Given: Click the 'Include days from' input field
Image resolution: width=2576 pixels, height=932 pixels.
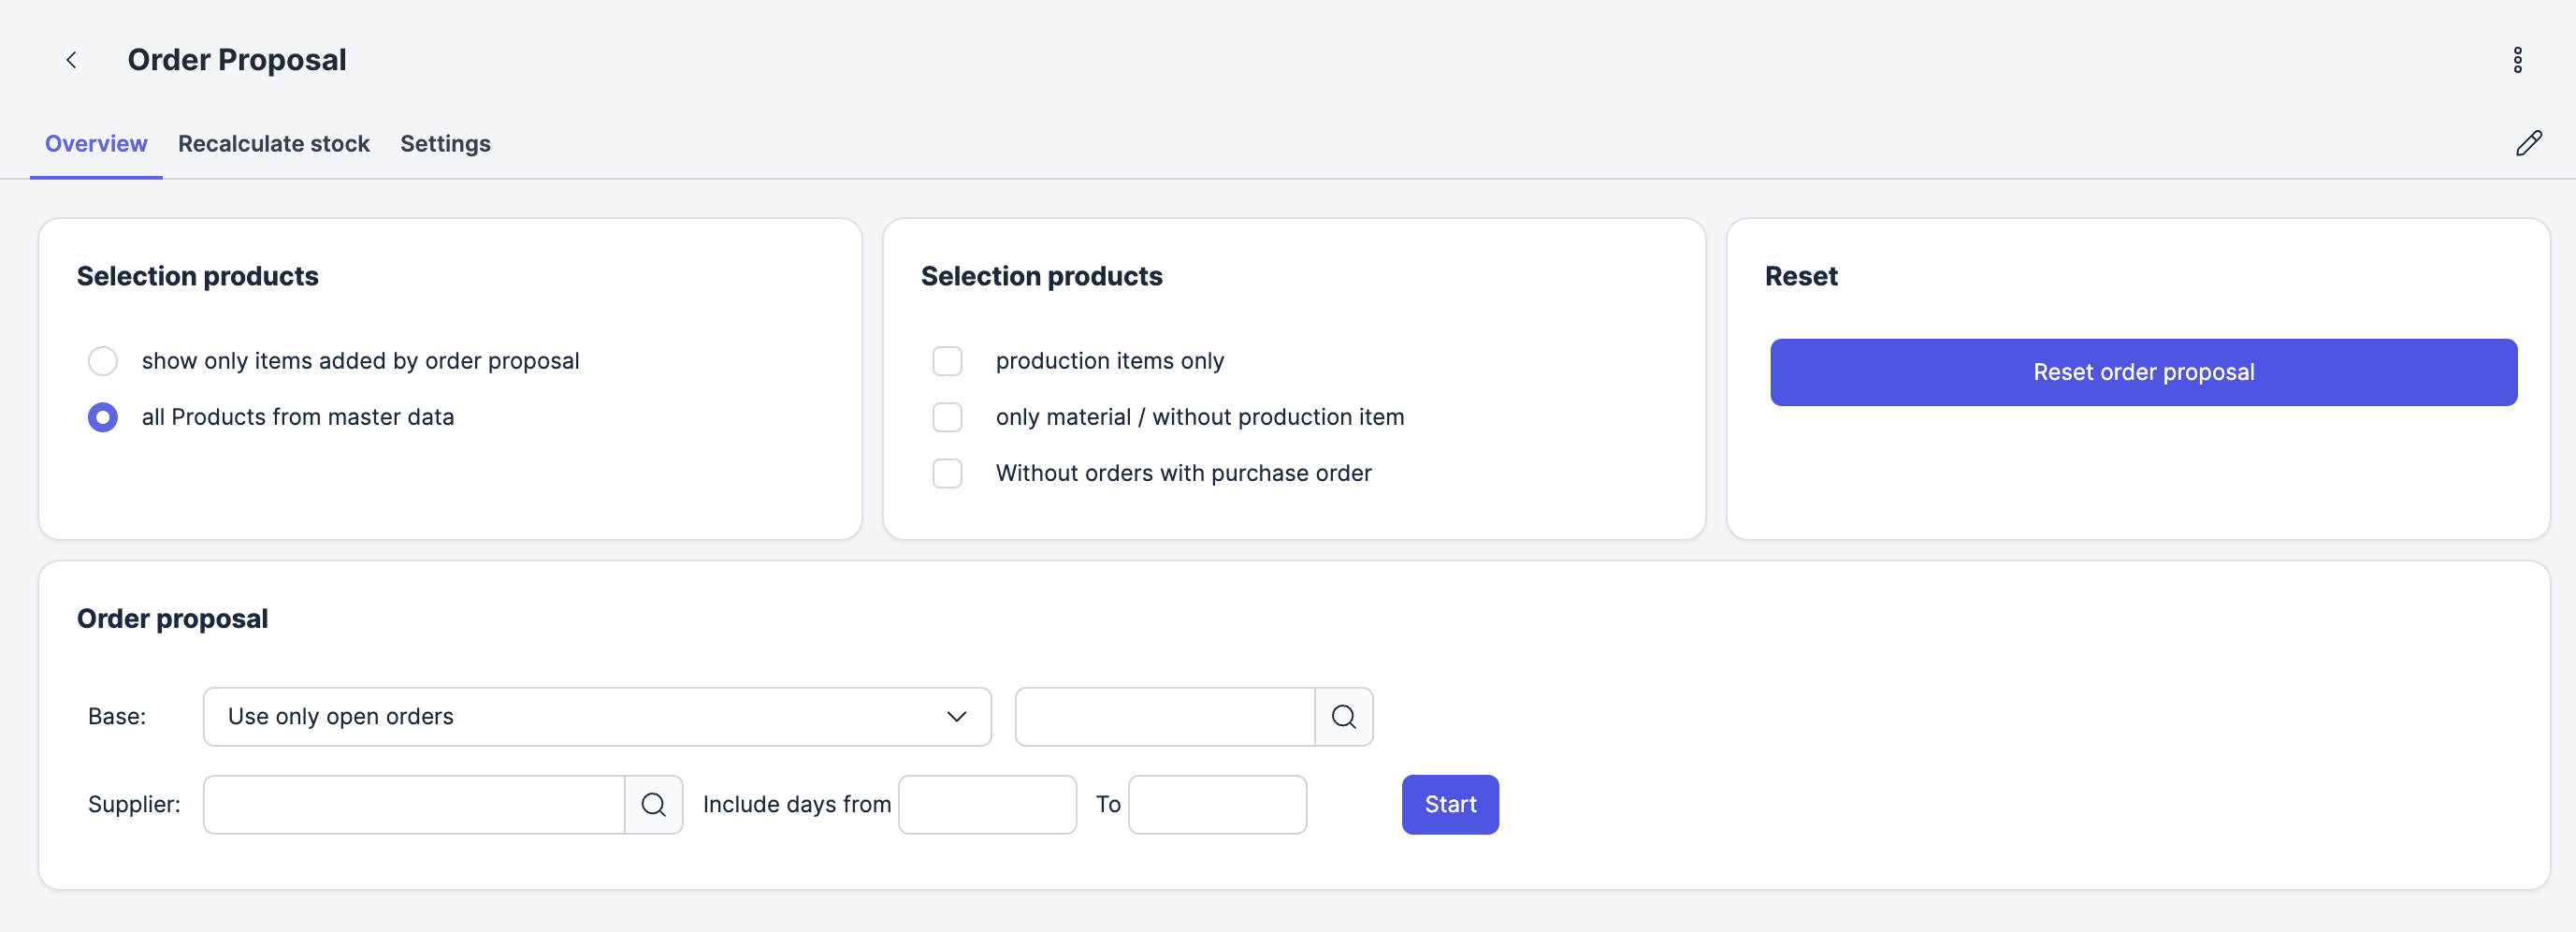Looking at the screenshot, I should point(987,804).
